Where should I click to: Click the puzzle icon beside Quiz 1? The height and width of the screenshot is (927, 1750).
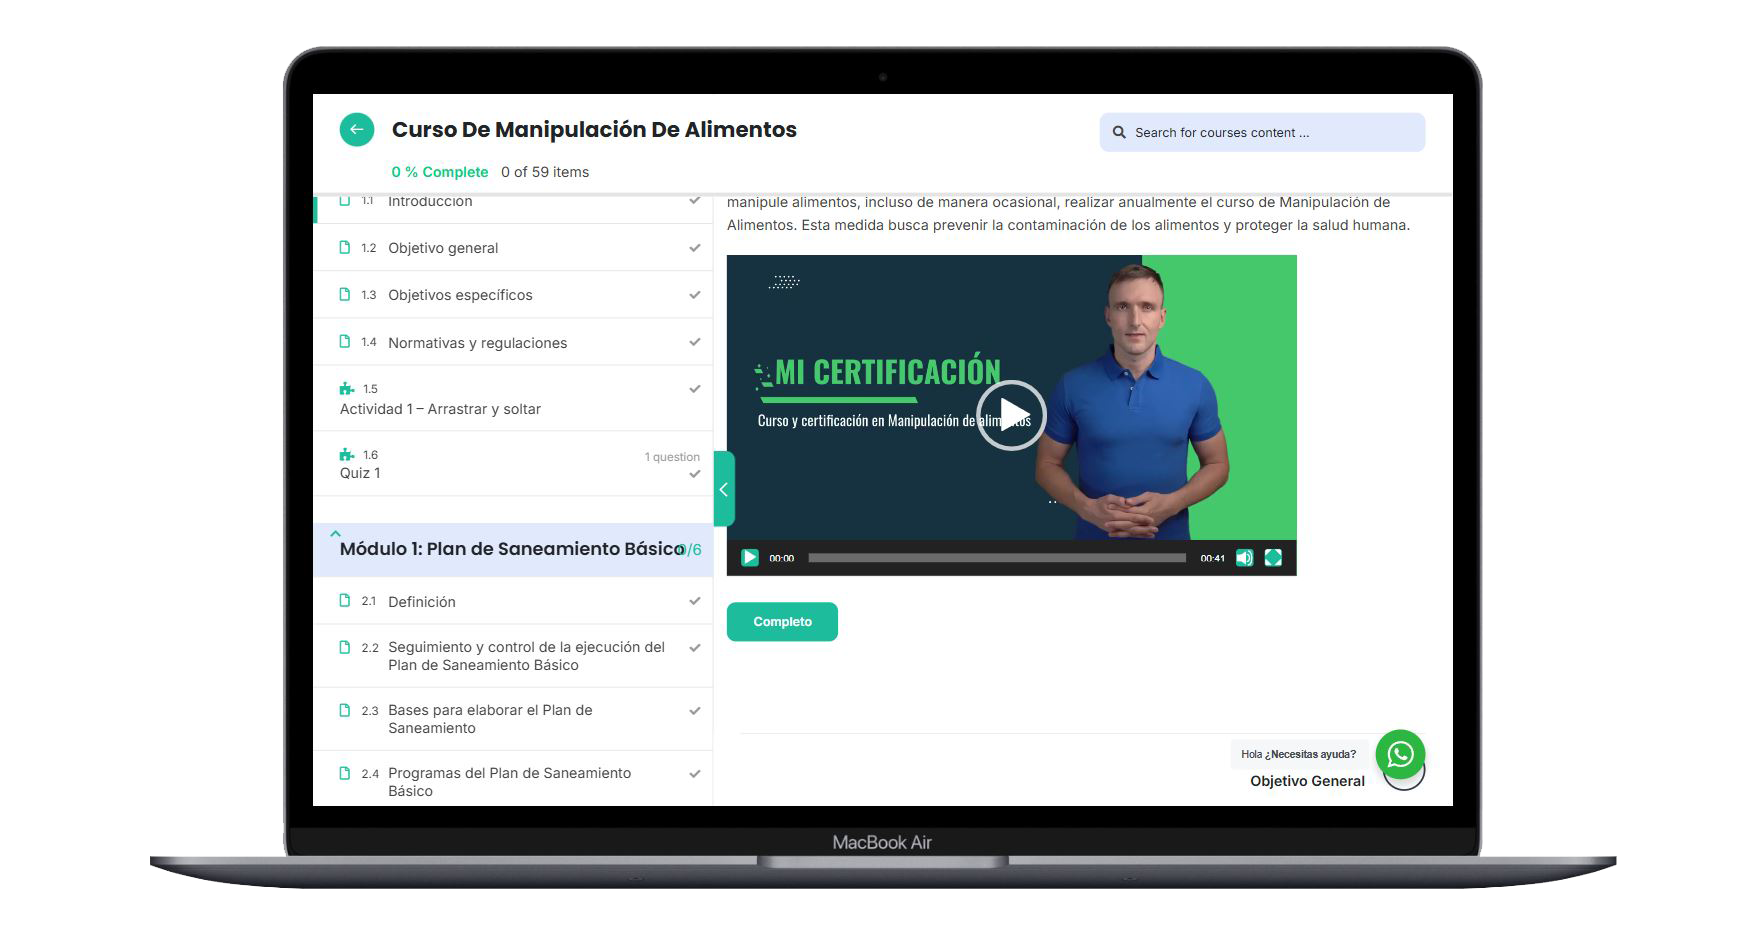pos(346,455)
